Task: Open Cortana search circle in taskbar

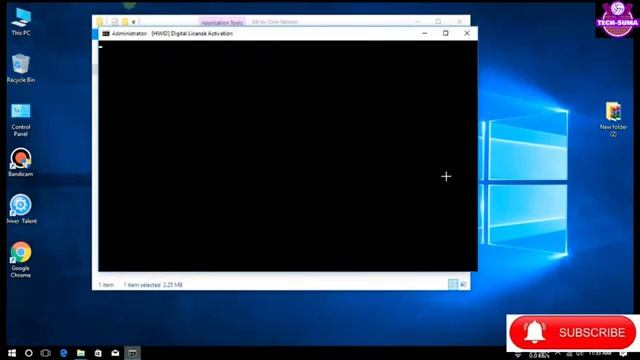Action: coord(29,353)
